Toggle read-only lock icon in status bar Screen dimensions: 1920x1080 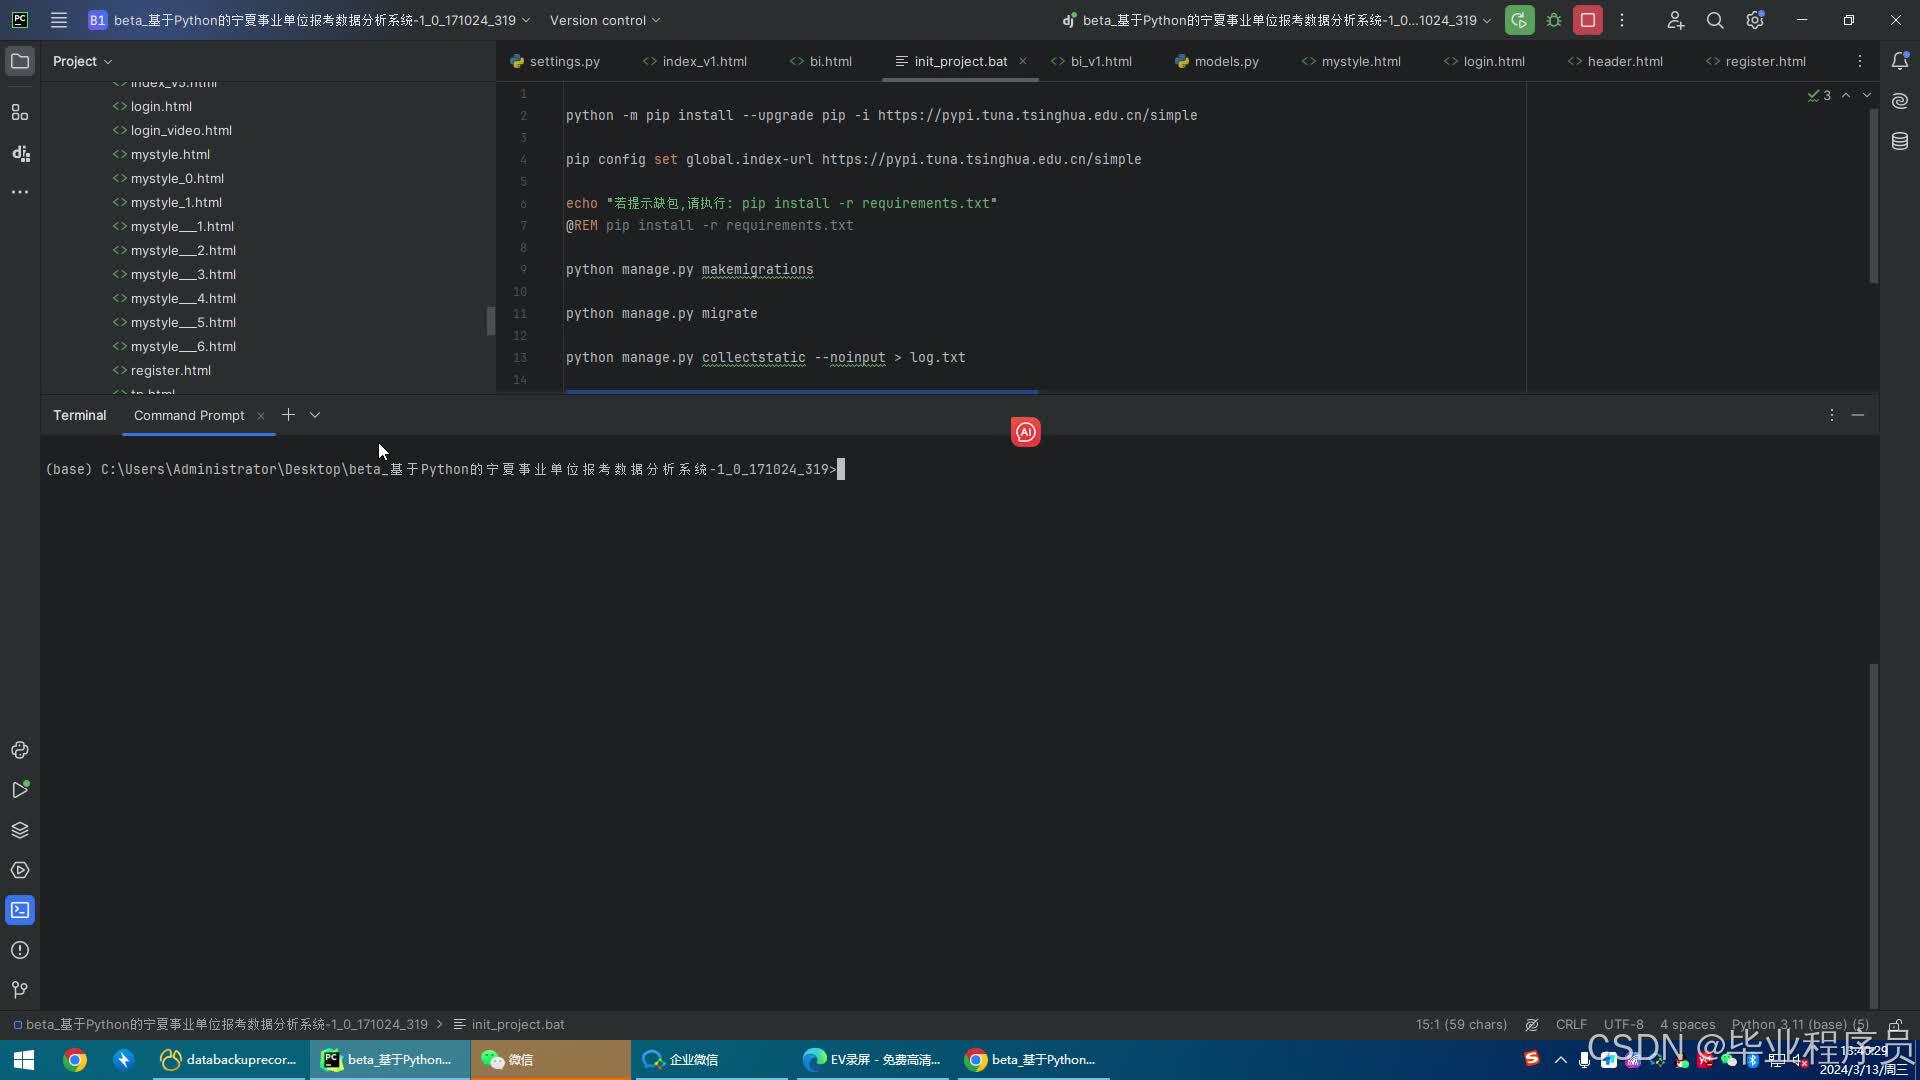tap(1896, 1025)
